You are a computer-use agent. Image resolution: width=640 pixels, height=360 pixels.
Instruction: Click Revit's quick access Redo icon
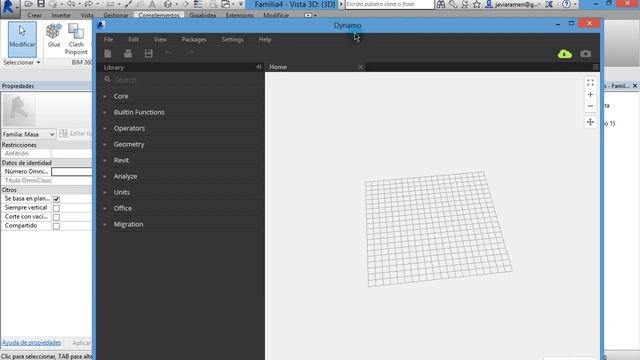[88, 4]
